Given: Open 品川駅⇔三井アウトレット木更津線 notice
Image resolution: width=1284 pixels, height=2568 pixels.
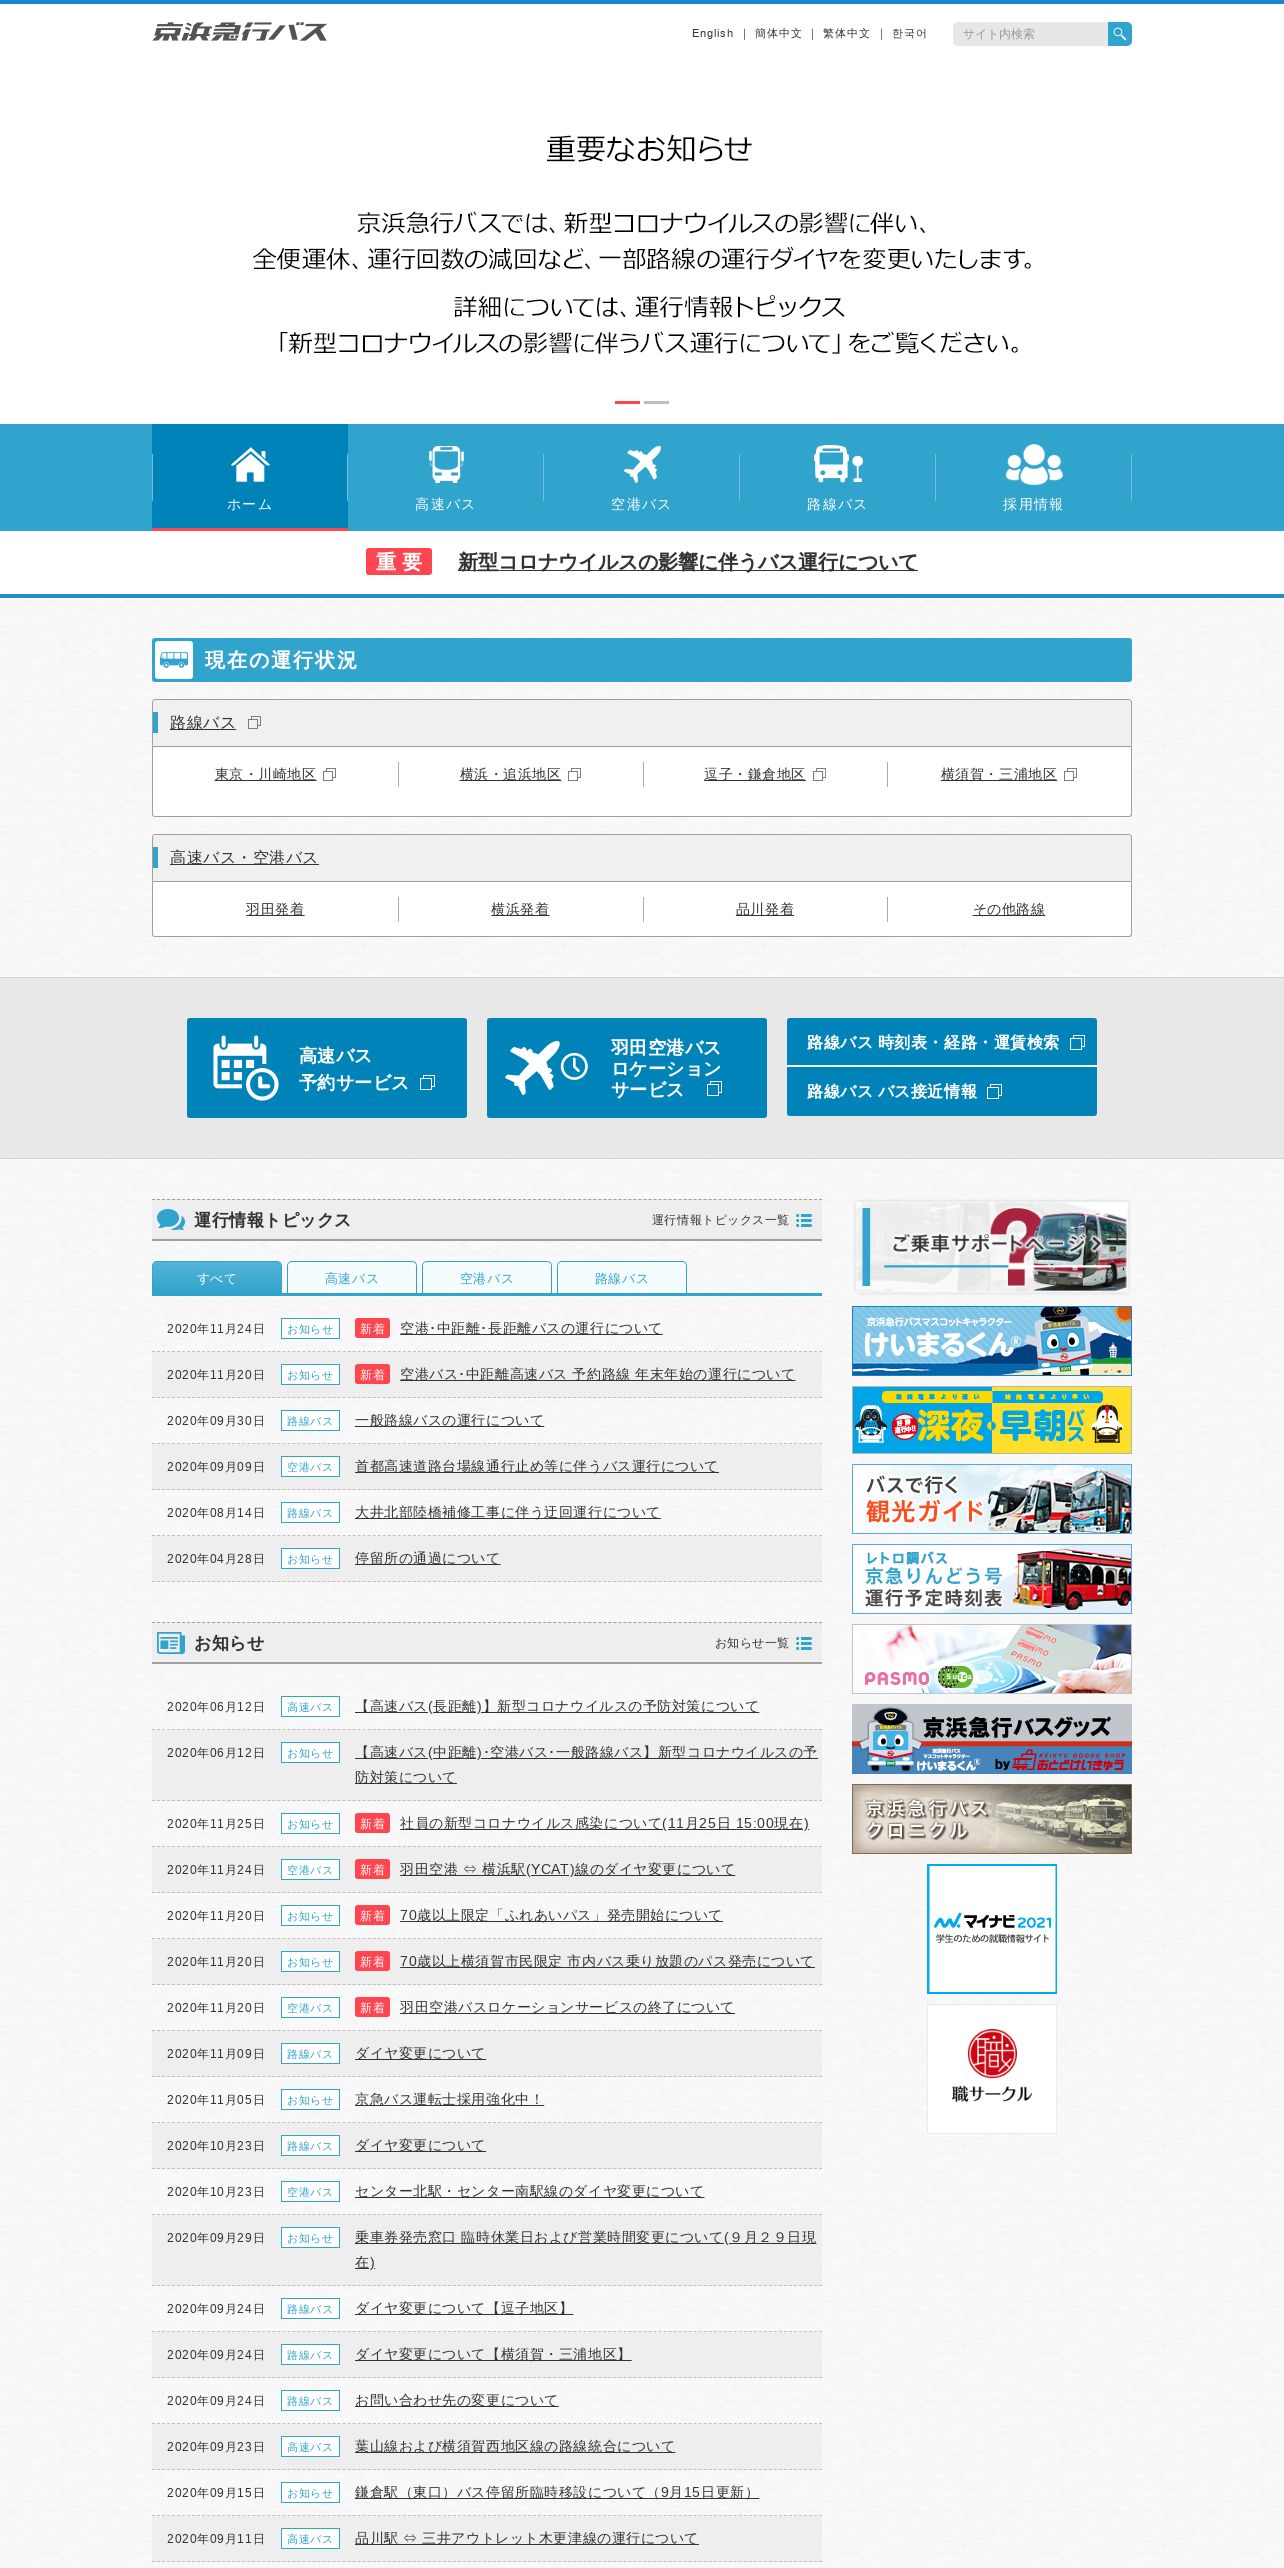Looking at the screenshot, I should click(527, 2538).
